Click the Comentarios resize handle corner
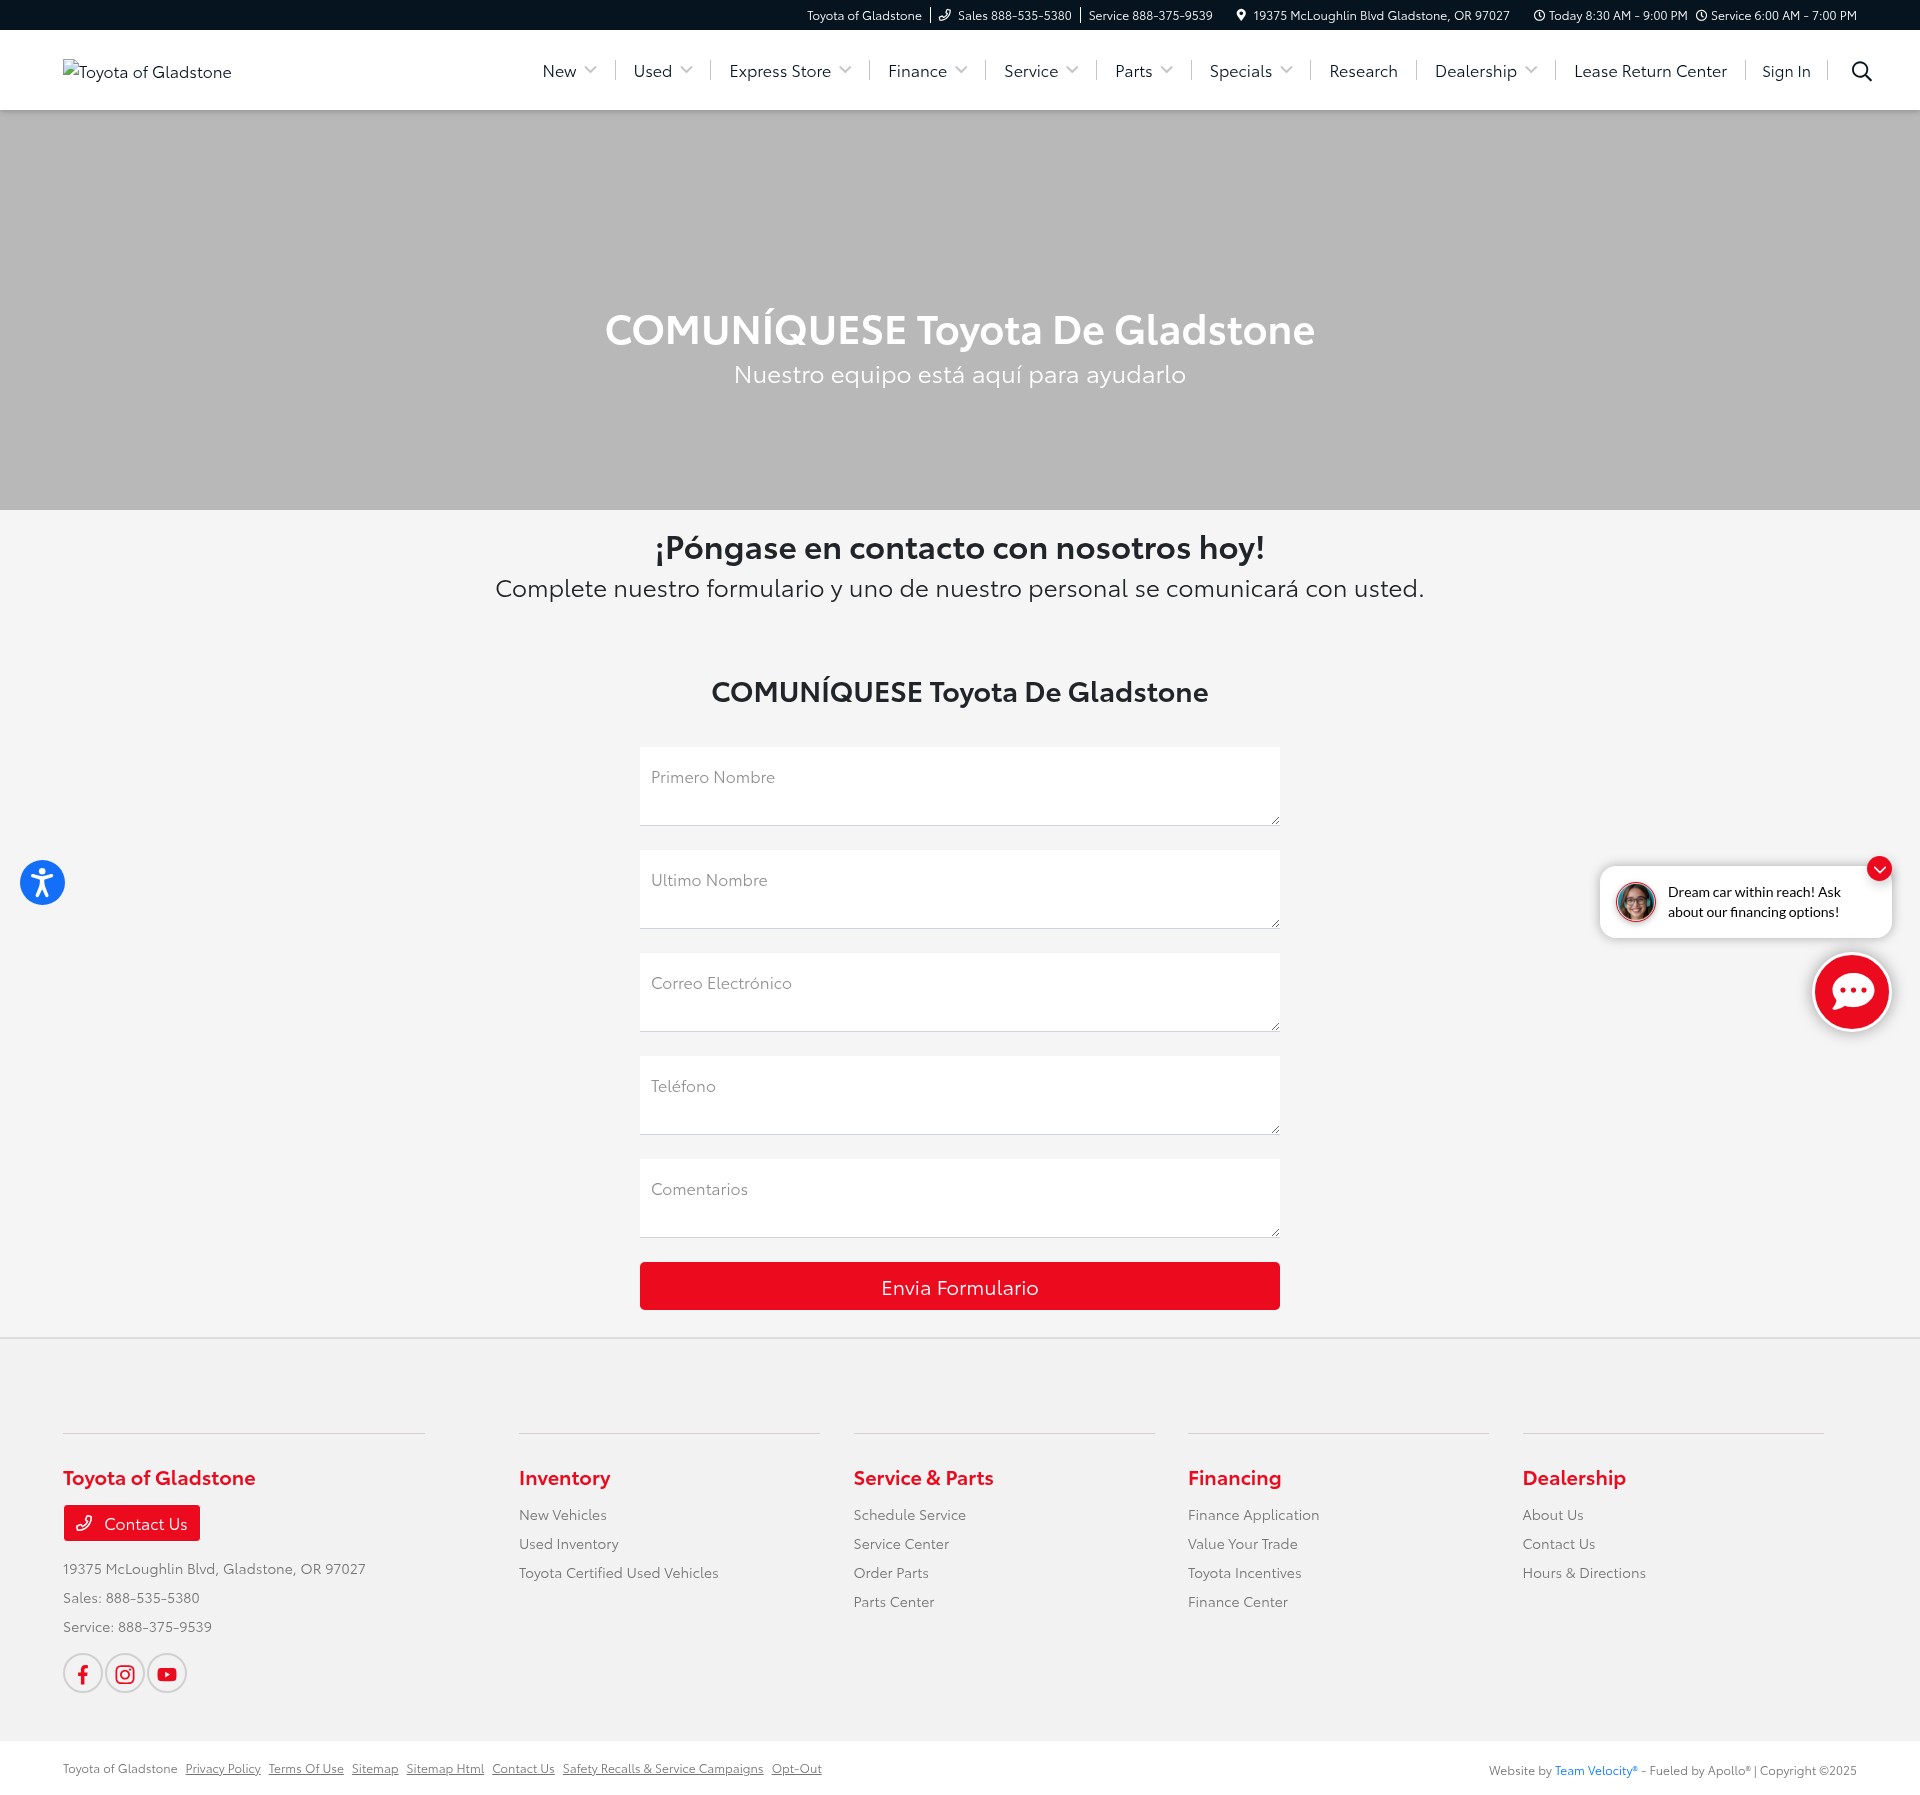1920x1795 pixels. click(1275, 1233)
